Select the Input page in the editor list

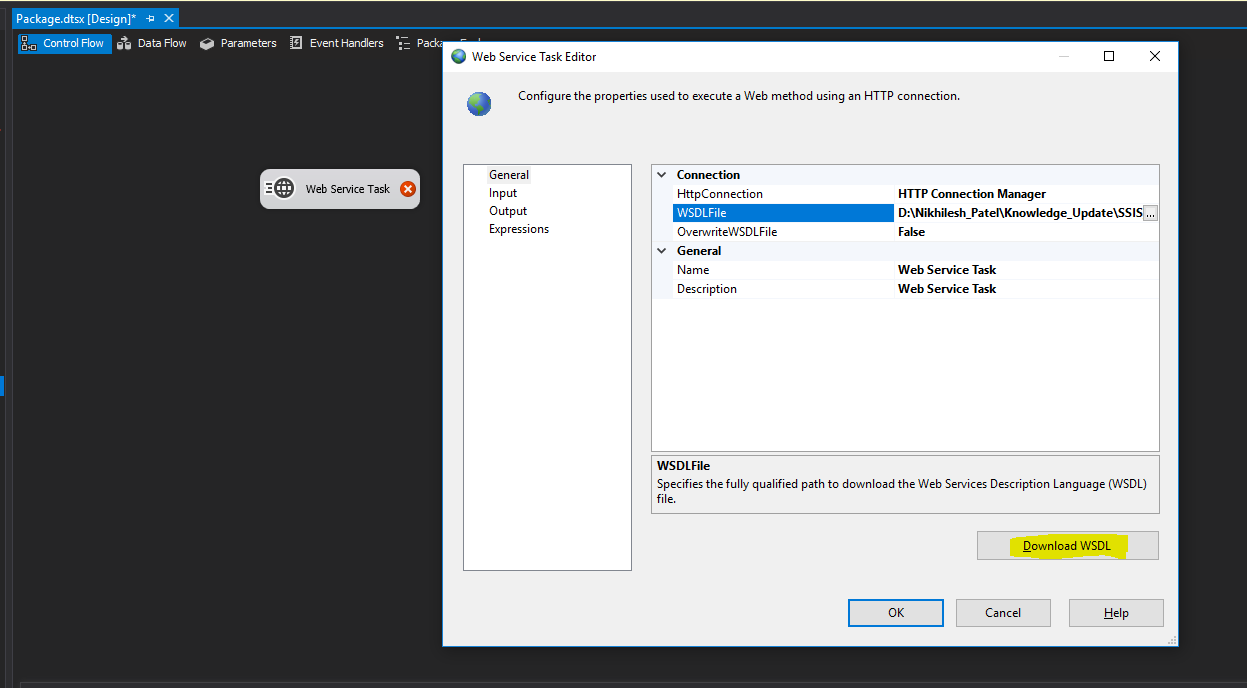(x=503, y=193)
